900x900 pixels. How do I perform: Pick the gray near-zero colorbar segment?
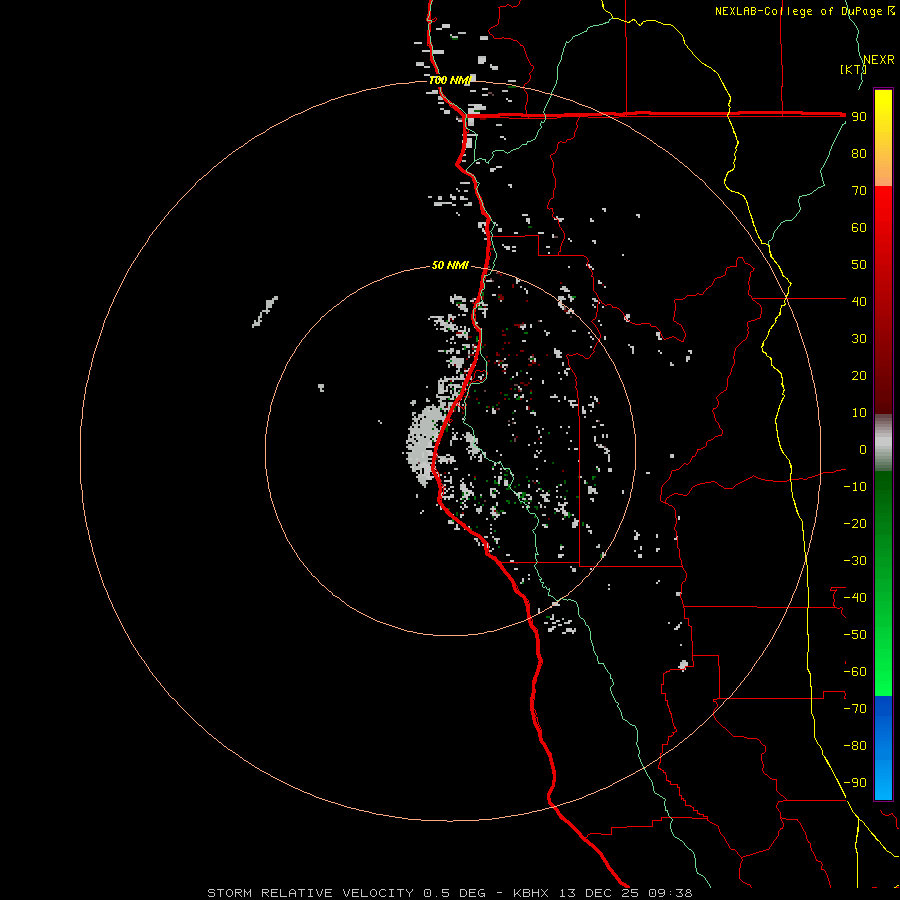coord(883,443)
